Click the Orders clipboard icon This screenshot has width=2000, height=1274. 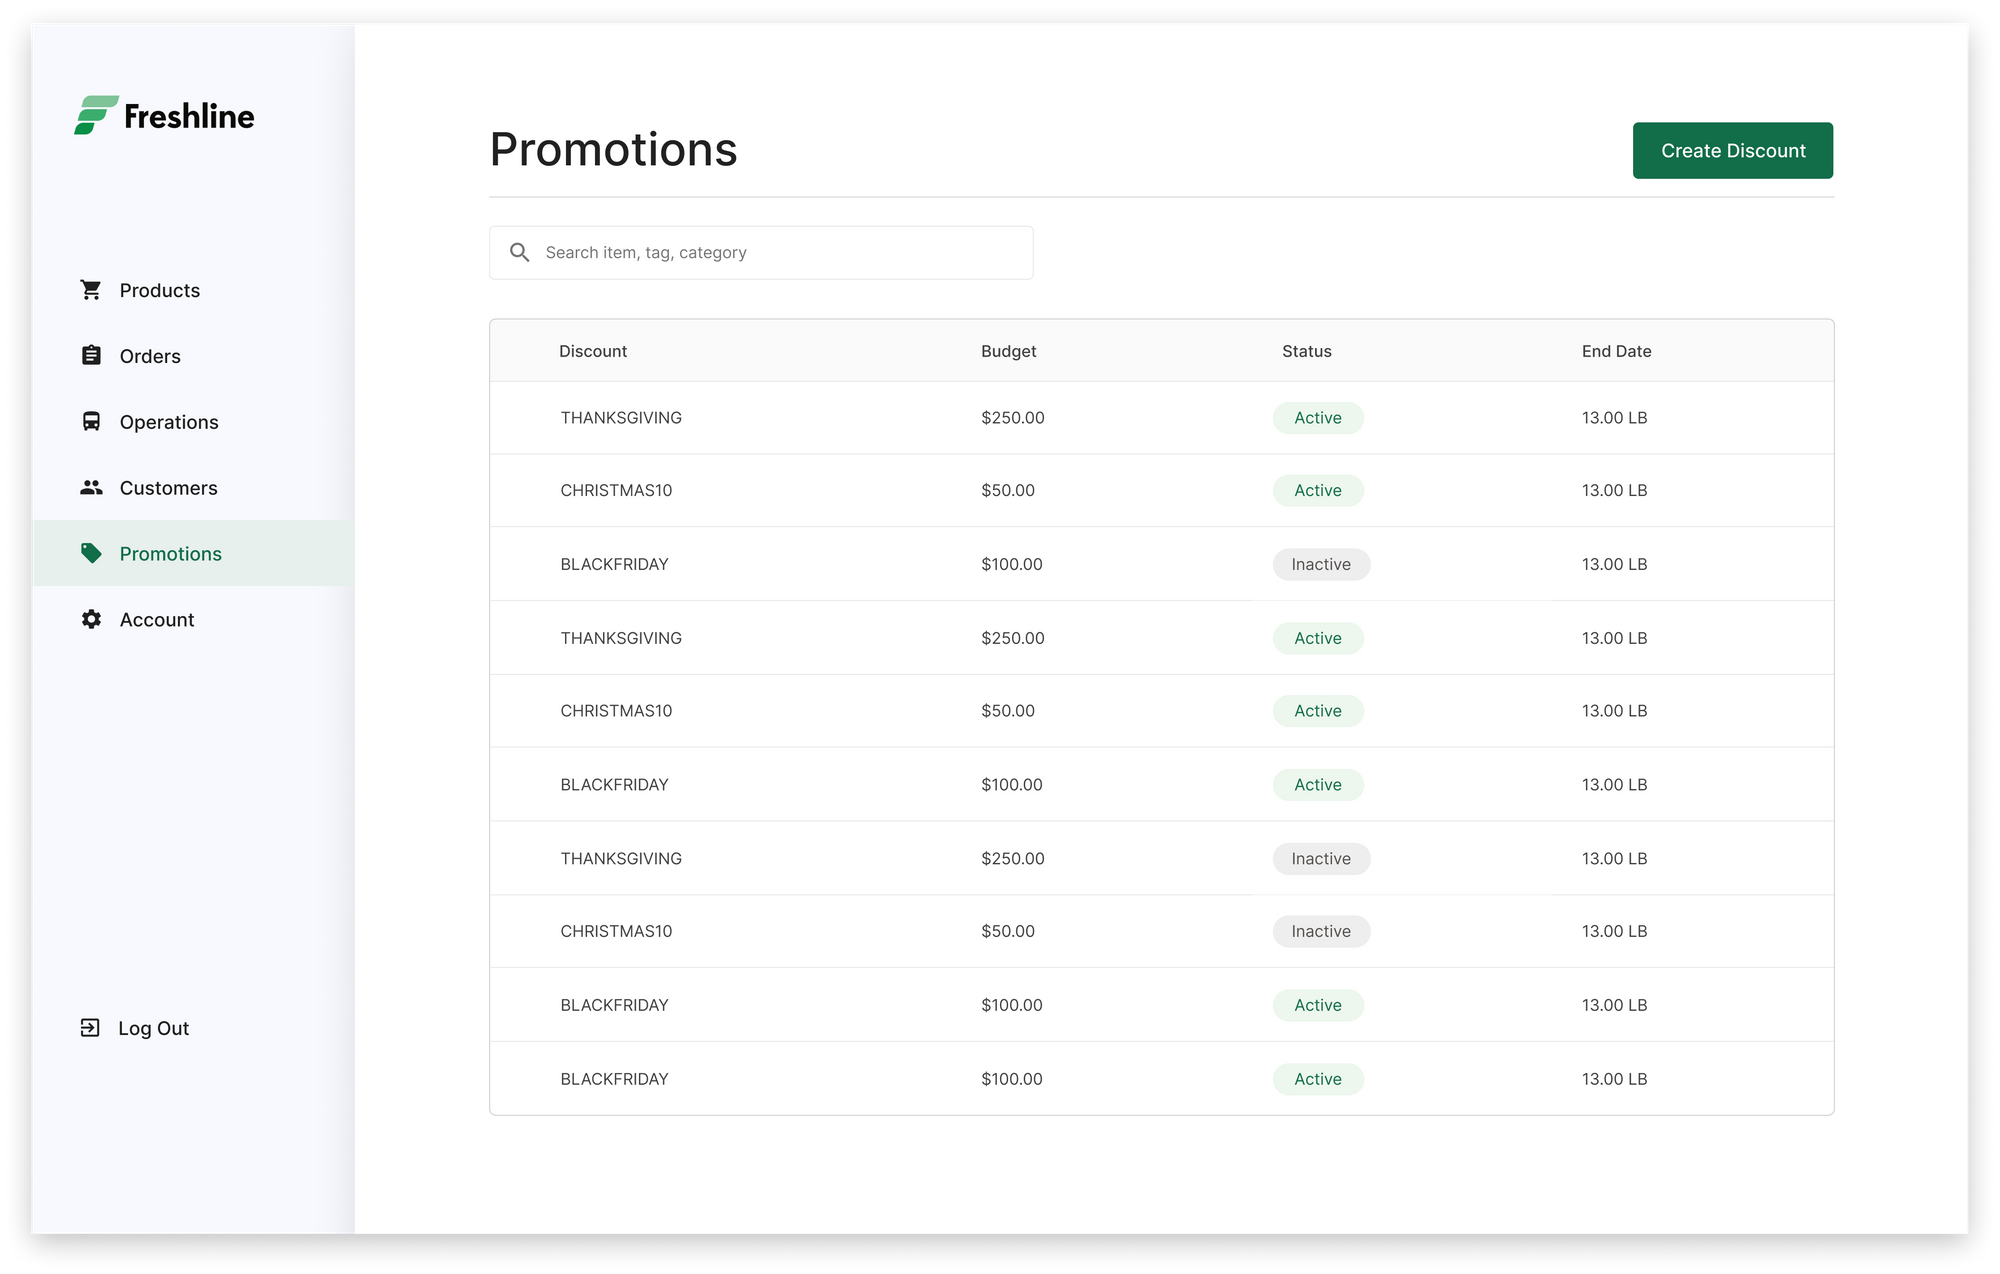pyautogui.click(x=91, y=355)
